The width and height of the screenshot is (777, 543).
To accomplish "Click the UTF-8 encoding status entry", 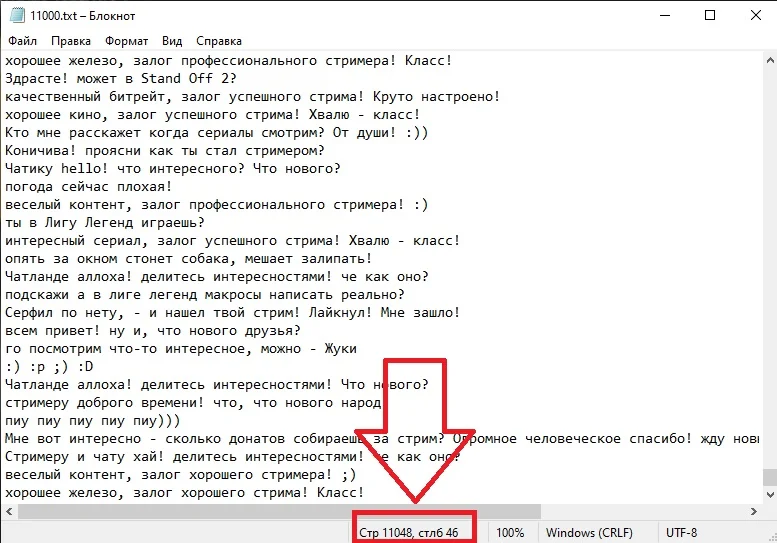I will (681, 533).
